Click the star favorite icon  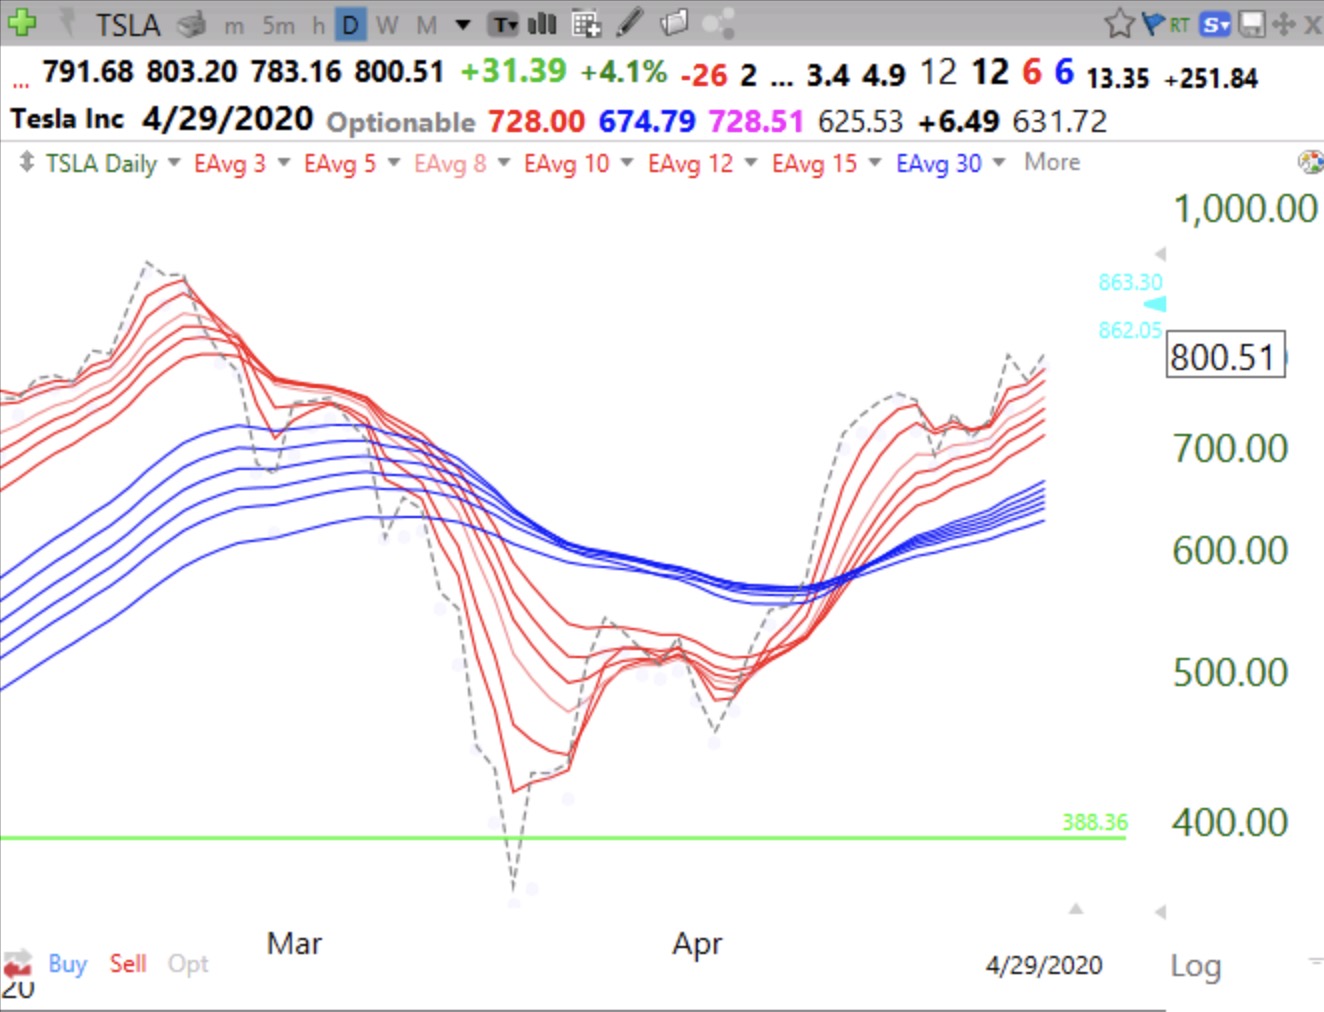(x=1119, y=23)
